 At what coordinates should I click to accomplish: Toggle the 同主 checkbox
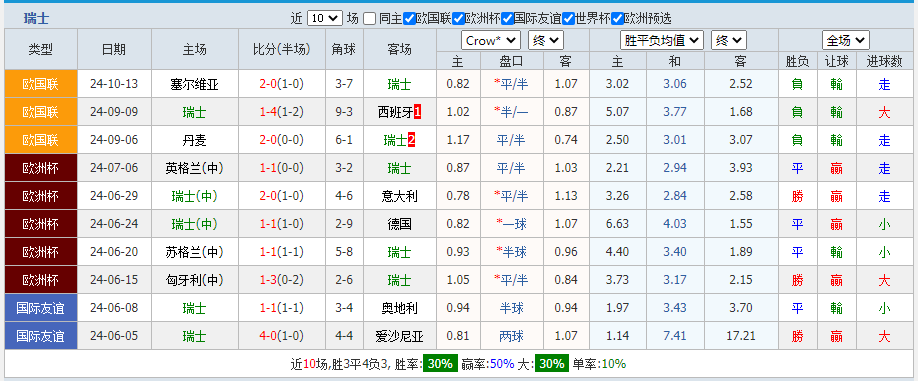point(369,19)
